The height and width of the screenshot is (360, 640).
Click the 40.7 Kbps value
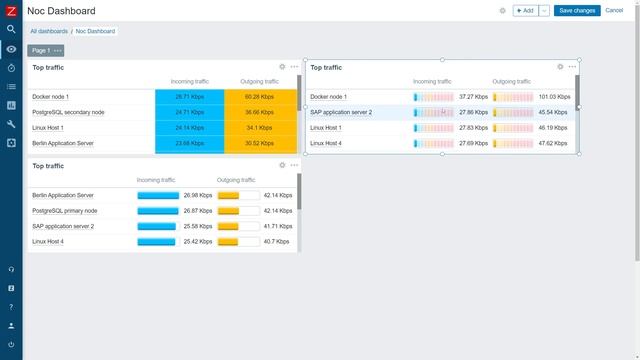(x=276, y=242)
